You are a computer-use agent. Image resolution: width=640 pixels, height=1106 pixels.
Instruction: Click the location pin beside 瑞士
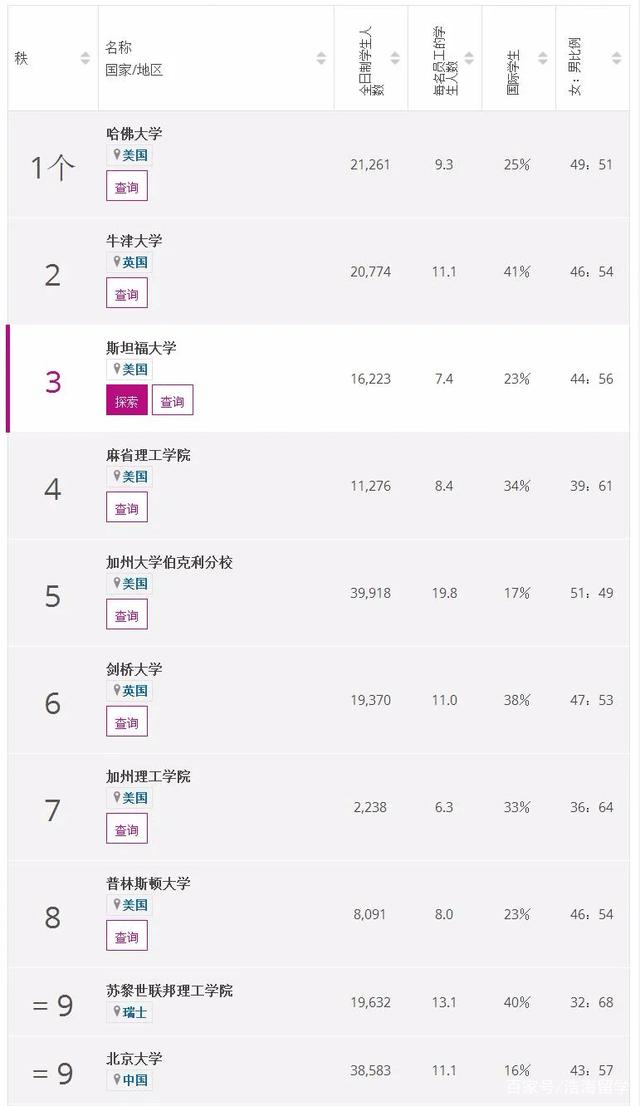pyautogui.click(x=116, y=1012)
